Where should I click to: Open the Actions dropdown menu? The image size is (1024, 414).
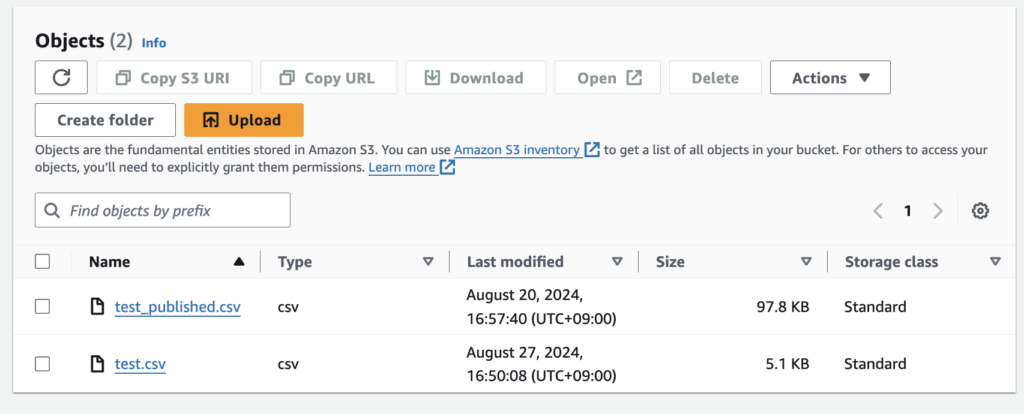(830, 78)
